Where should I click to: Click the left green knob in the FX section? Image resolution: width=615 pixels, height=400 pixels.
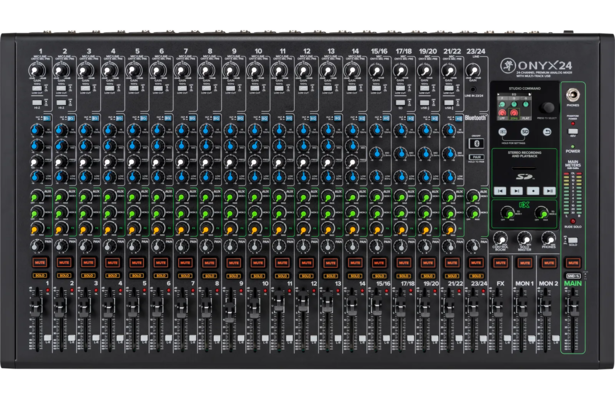(x=508, y=213)
